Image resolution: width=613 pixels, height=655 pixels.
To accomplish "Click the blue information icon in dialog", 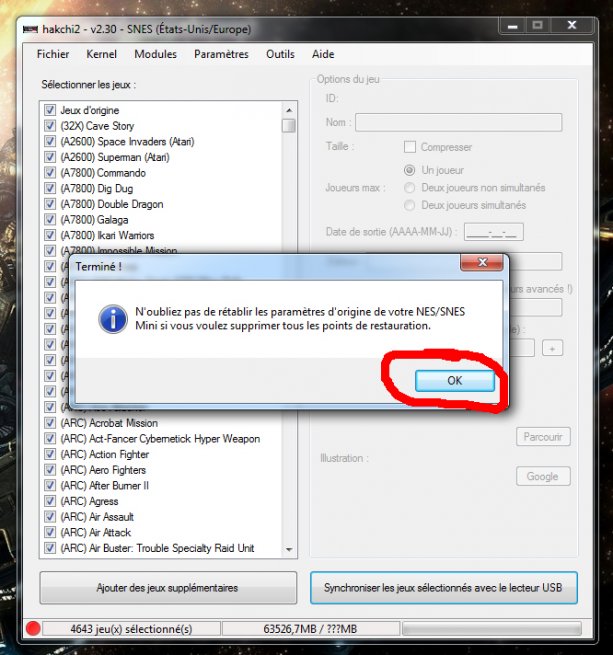I will tap(110, 319).
